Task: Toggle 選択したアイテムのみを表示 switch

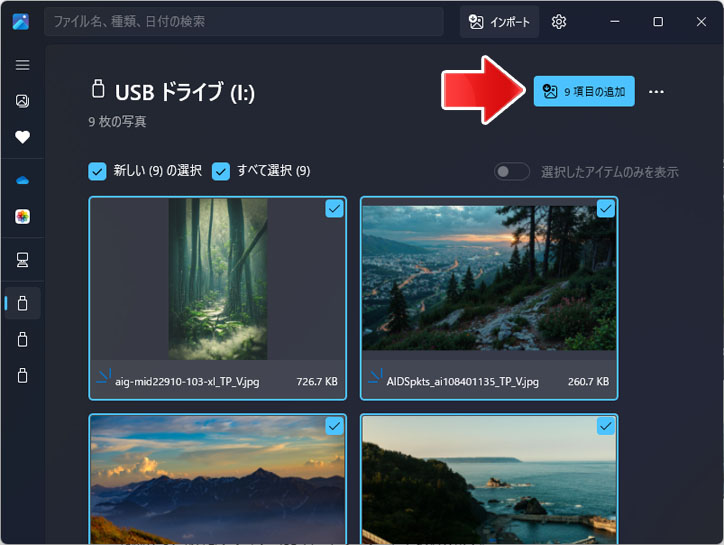Action: point(512,172)
